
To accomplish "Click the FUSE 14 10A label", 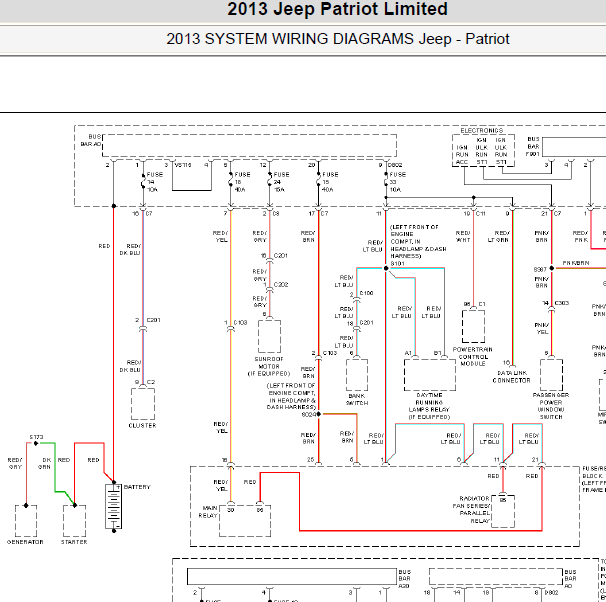I will click(155, 182).
